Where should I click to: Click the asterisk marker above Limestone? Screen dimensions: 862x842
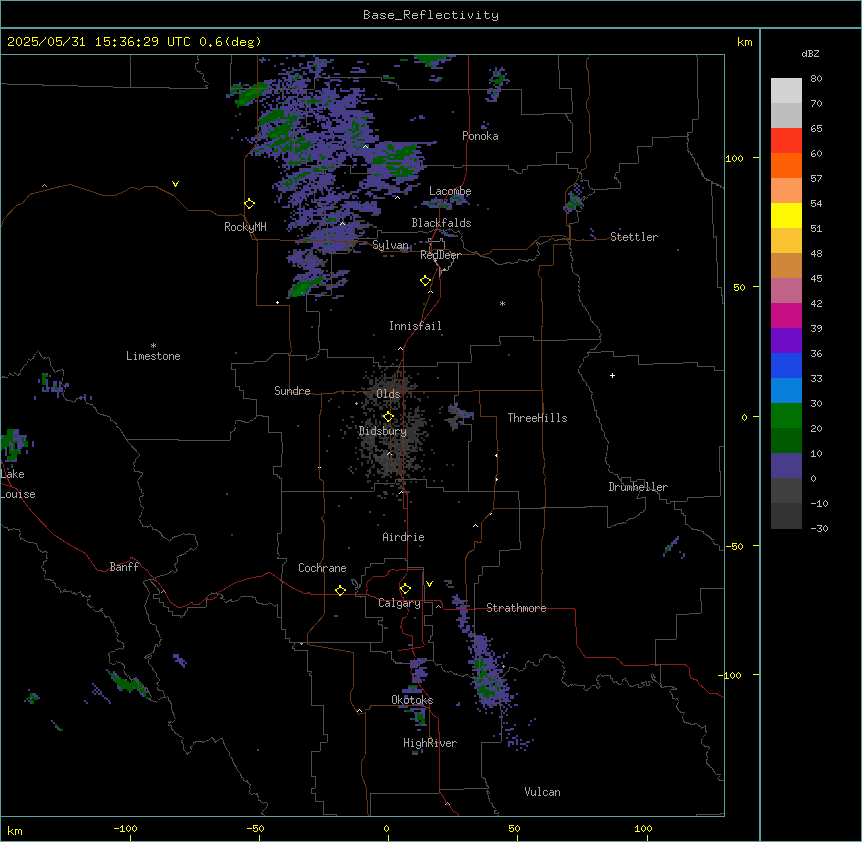(x=153, y=346)
